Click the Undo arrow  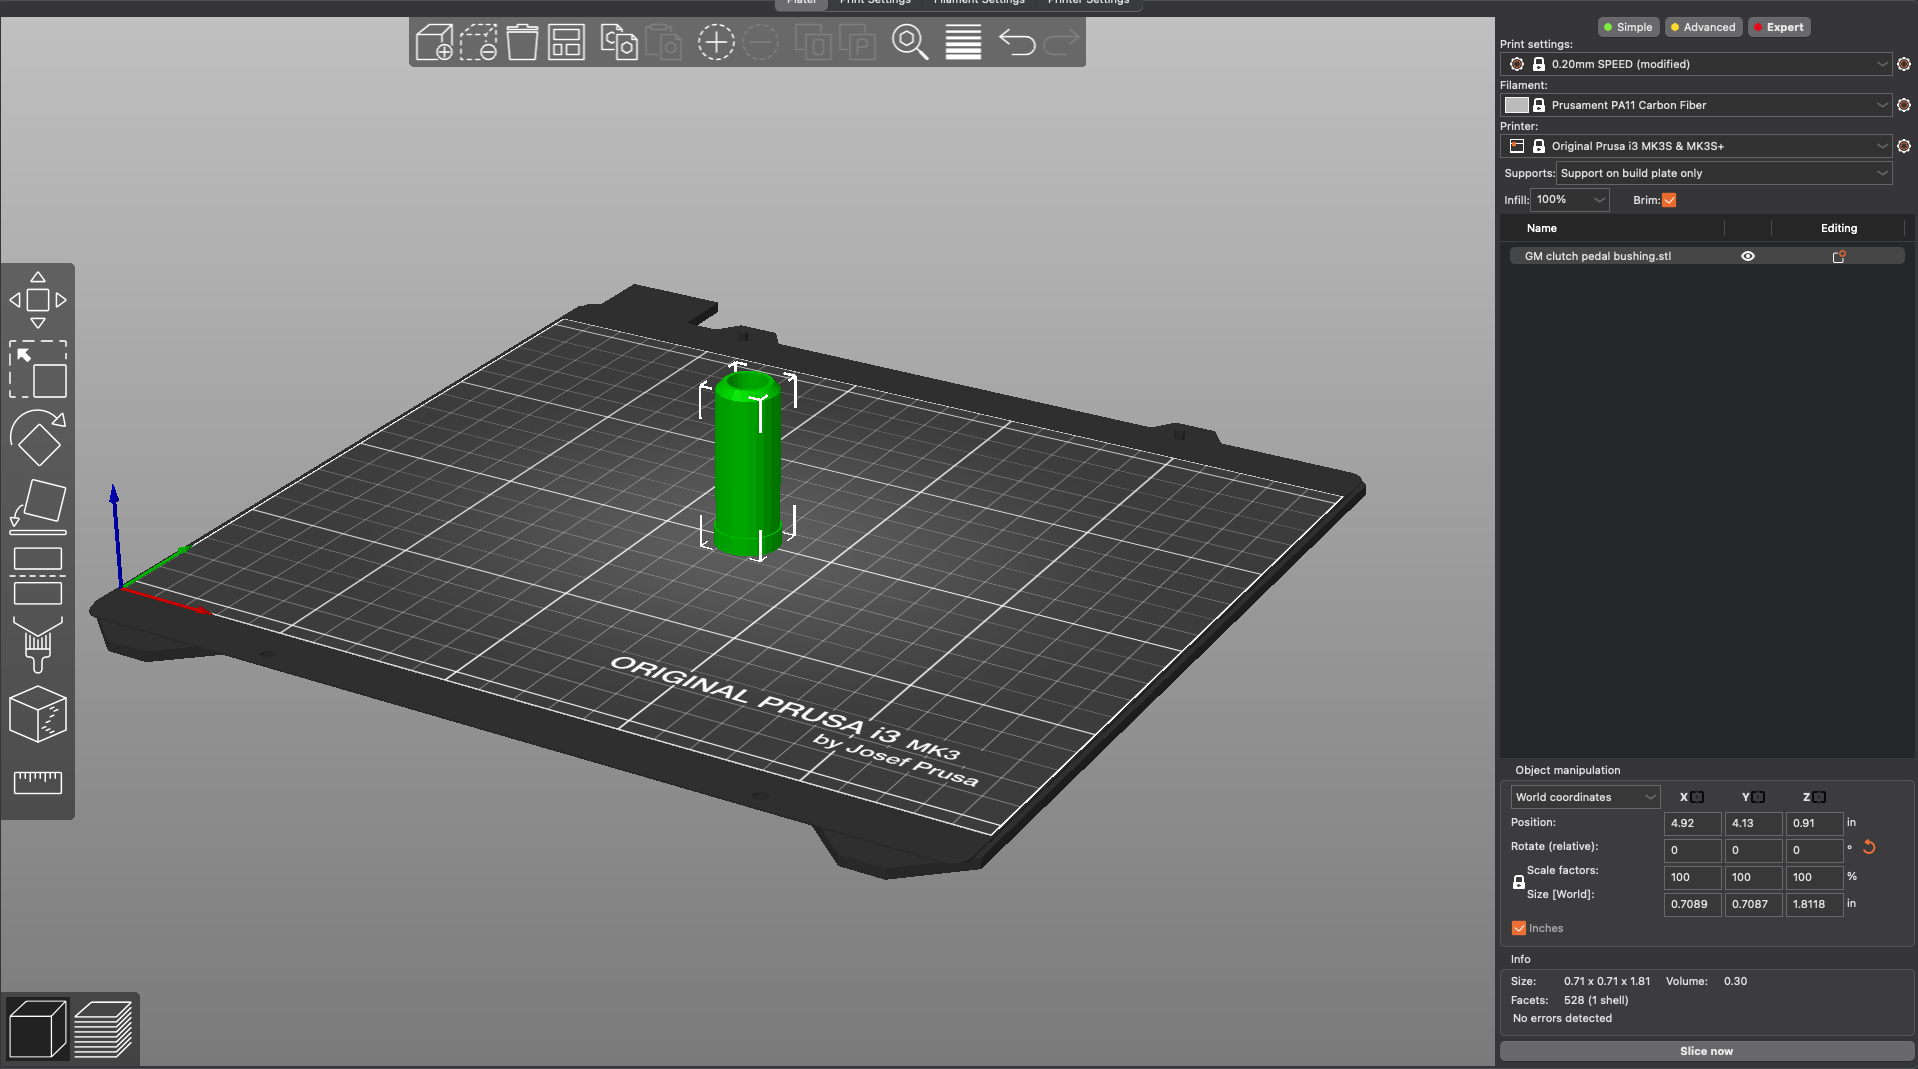(1017, 43)
